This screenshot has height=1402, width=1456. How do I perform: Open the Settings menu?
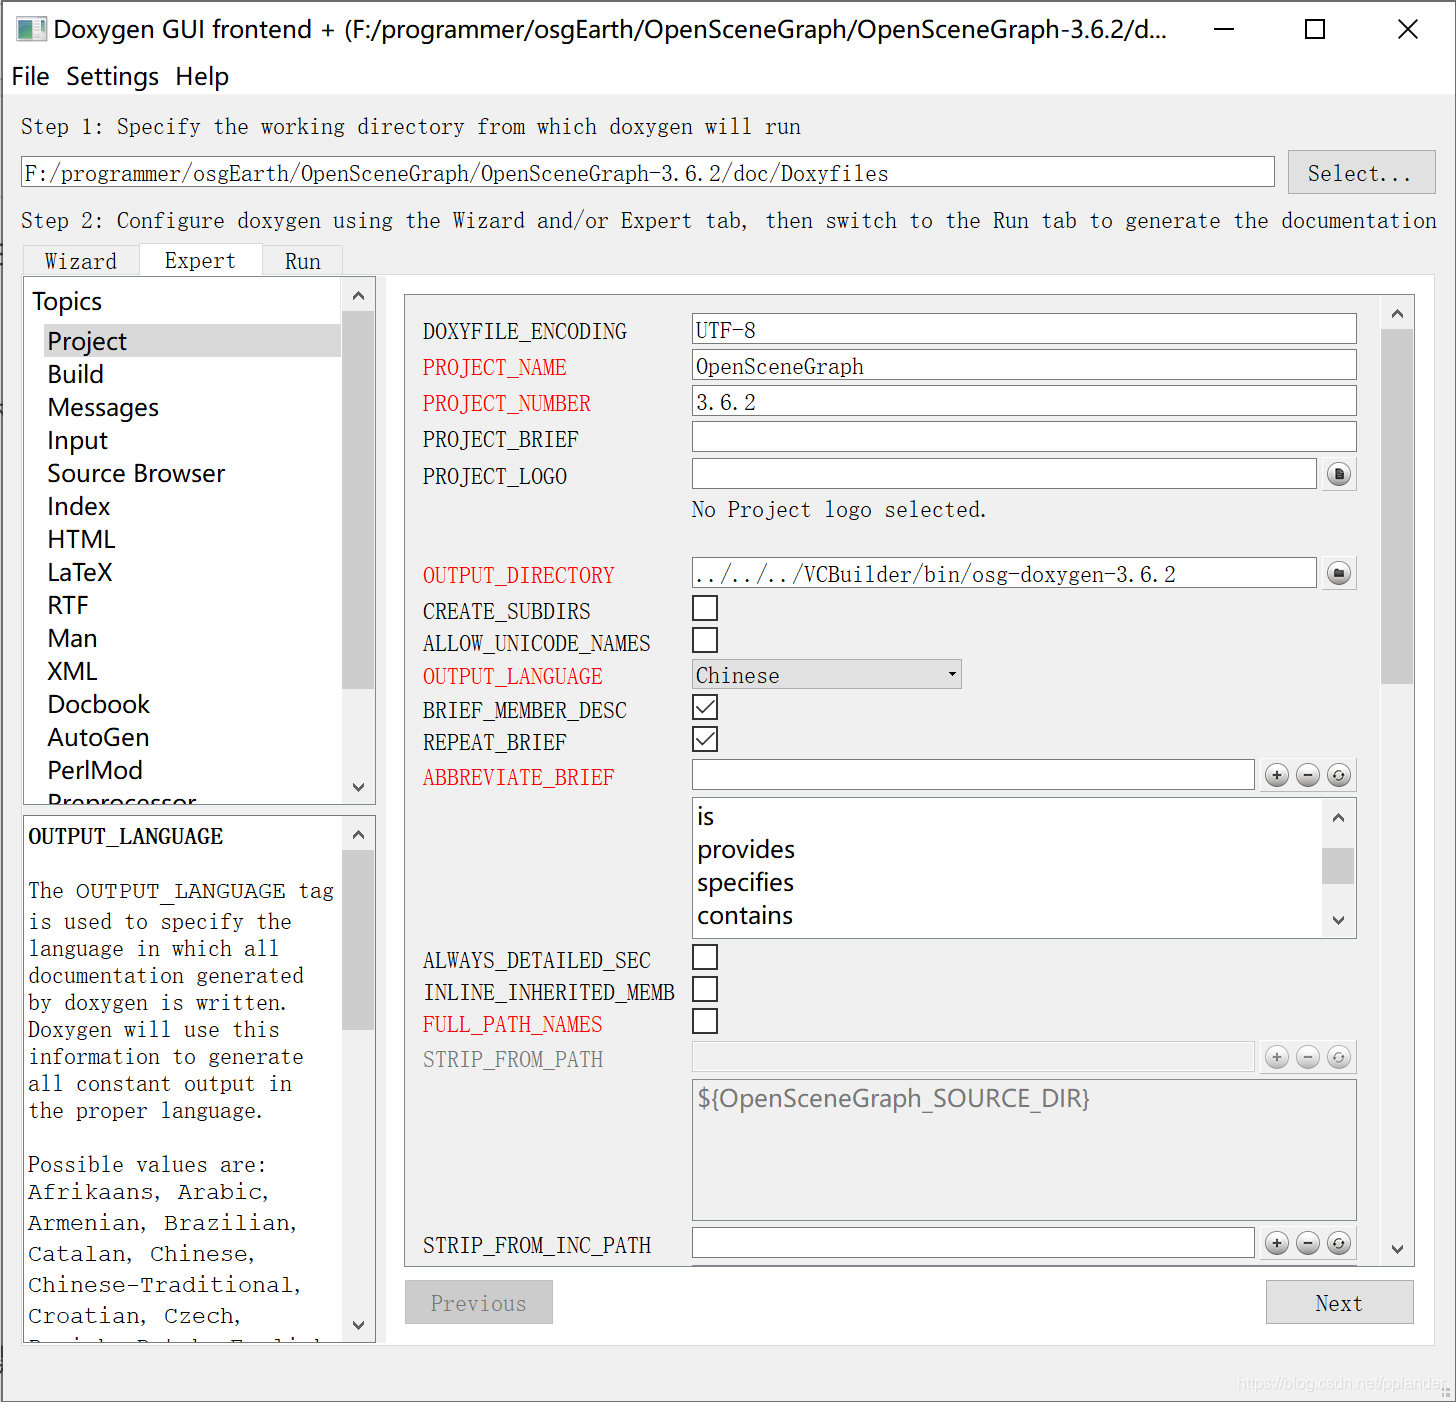[x=112, y=76]
